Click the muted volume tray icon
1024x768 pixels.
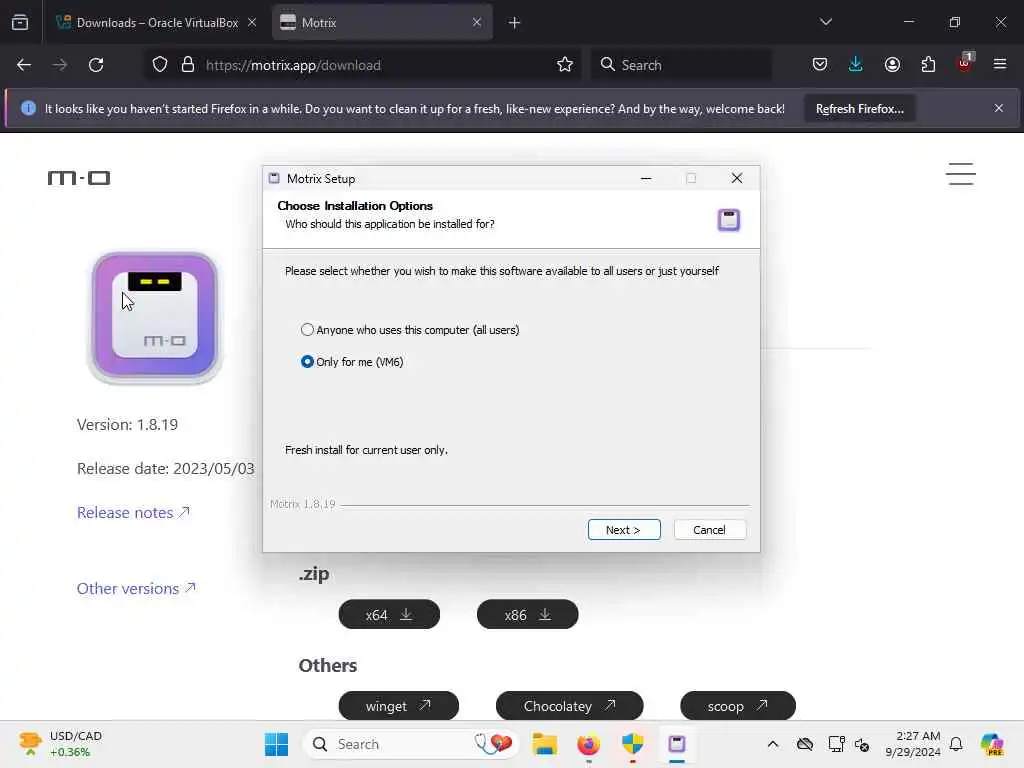tap(862, 744)
